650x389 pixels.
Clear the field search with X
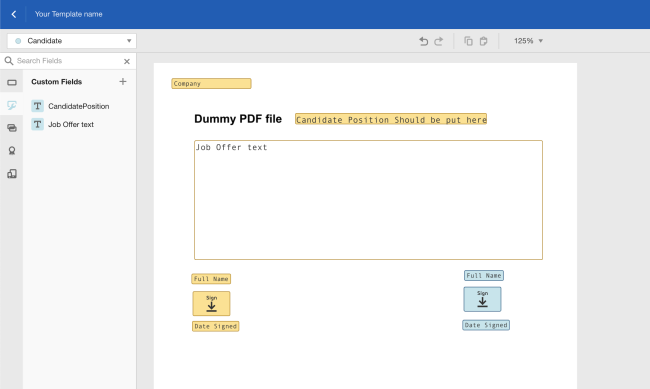[127, 61]
